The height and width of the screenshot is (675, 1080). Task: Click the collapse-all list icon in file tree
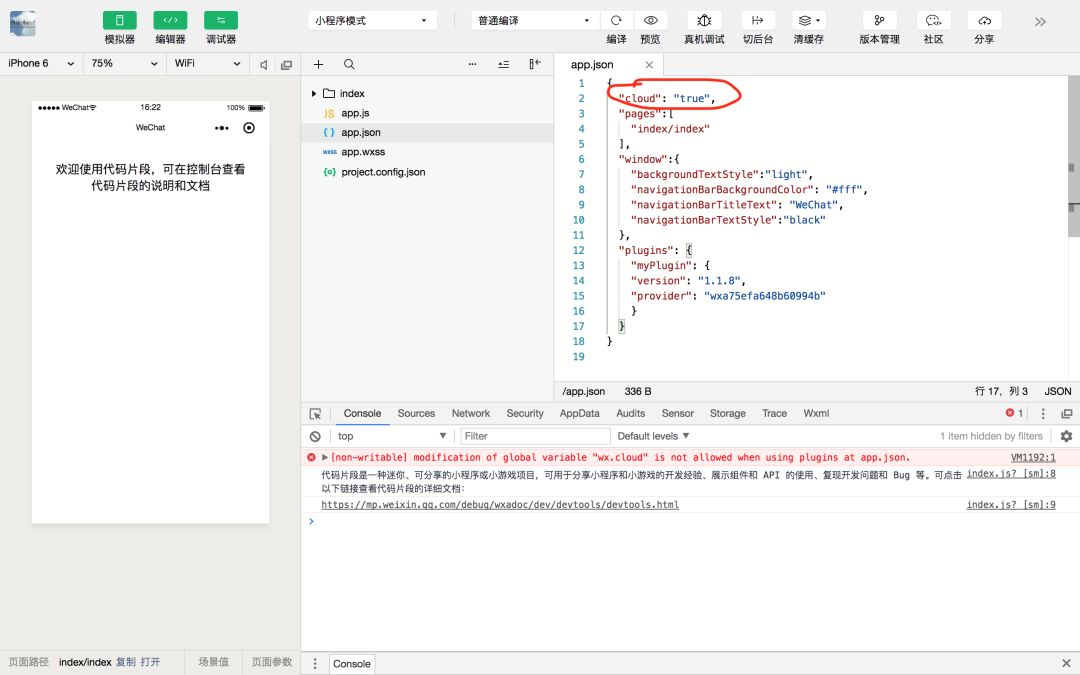point(503,64)
